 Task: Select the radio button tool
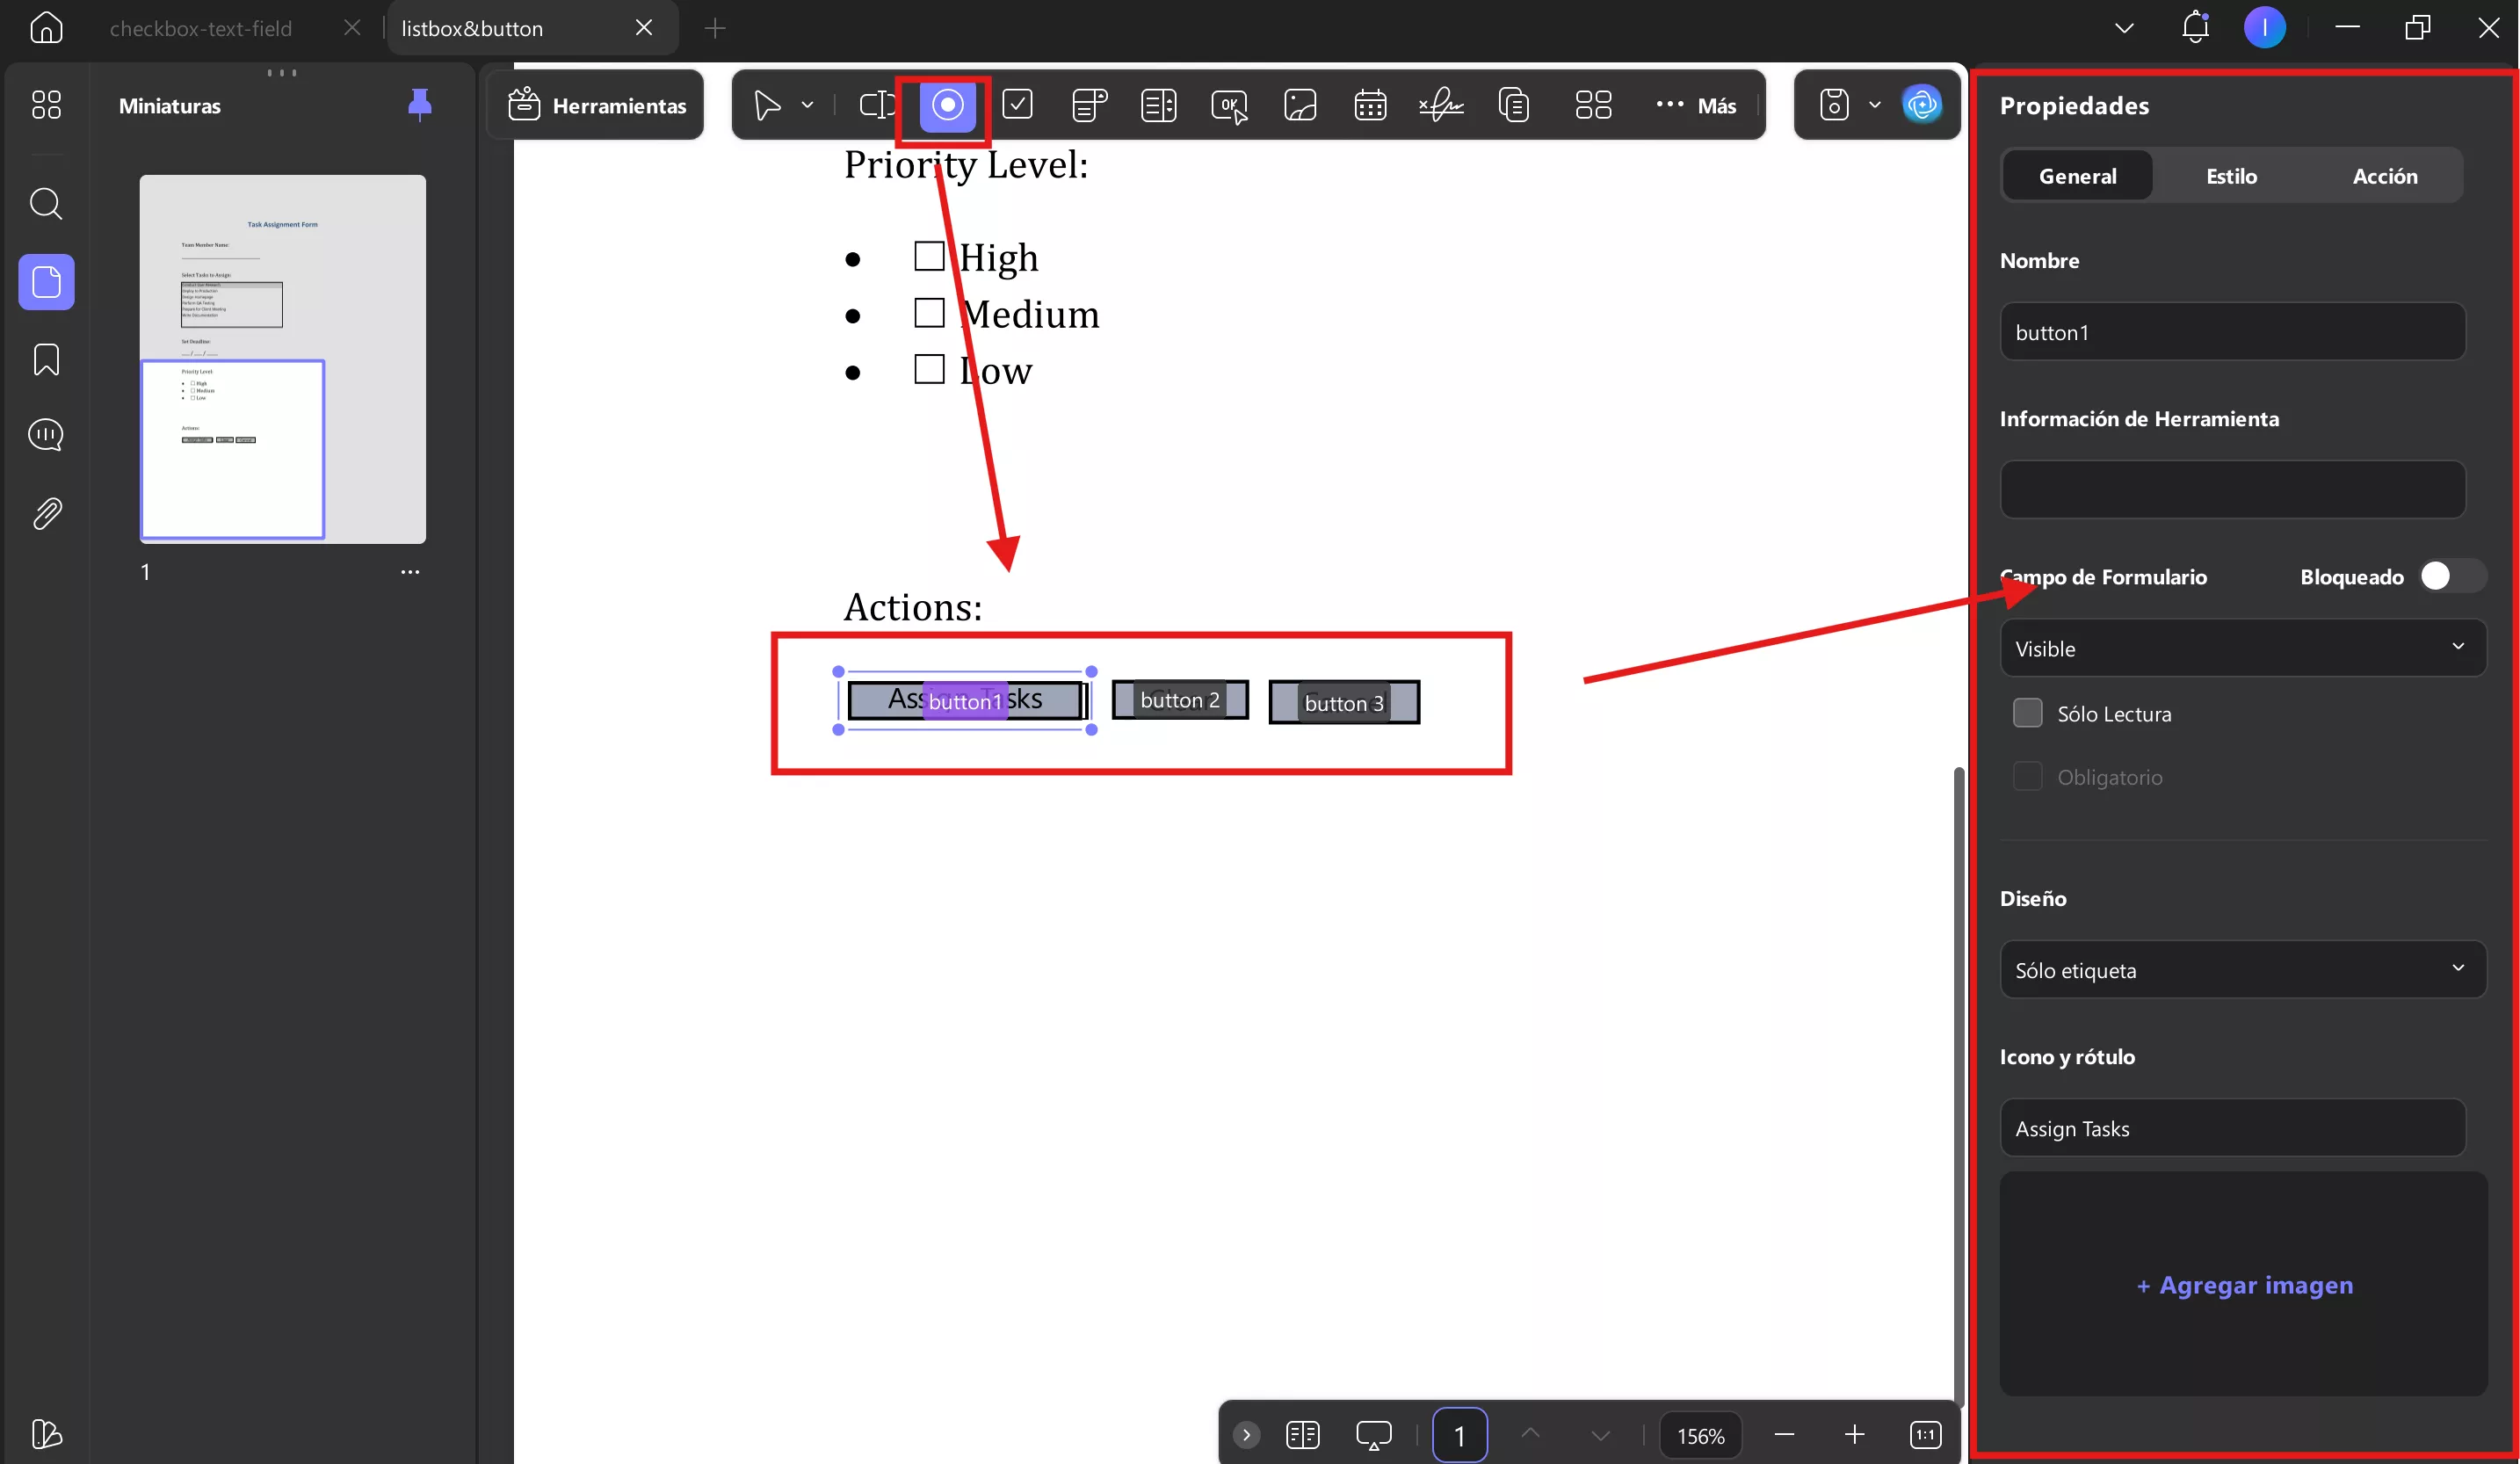click(947, 105)
